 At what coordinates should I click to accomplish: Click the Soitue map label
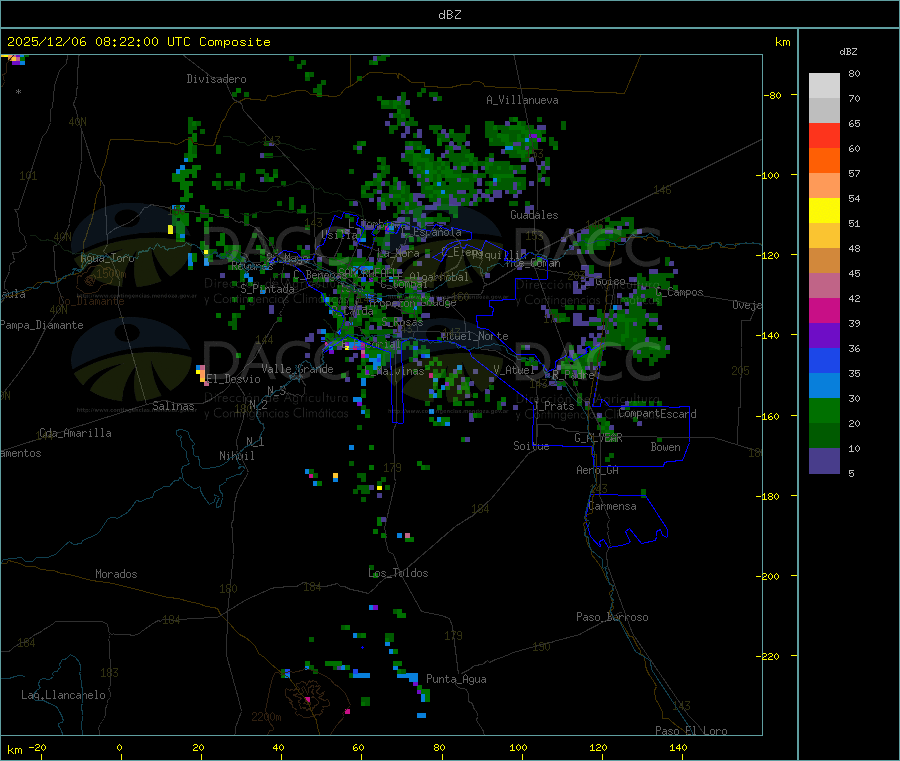[x=532, y=446]
